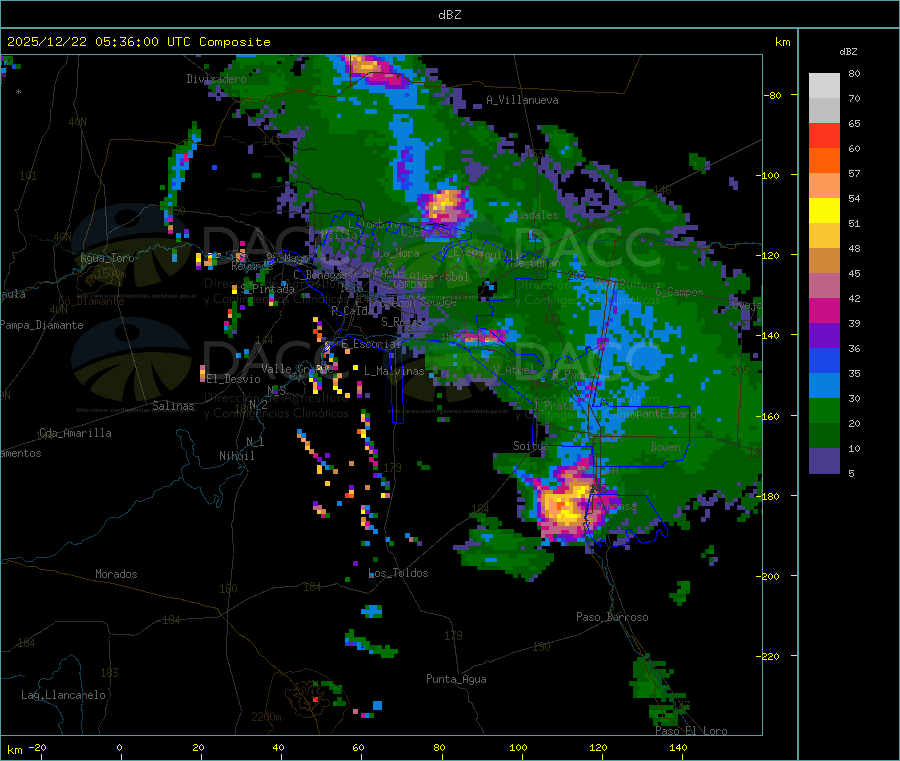Viewport: 900px width, 761px height.
Task: Select the green 30 dBZ legend swatch
Action: pos(824,410)
